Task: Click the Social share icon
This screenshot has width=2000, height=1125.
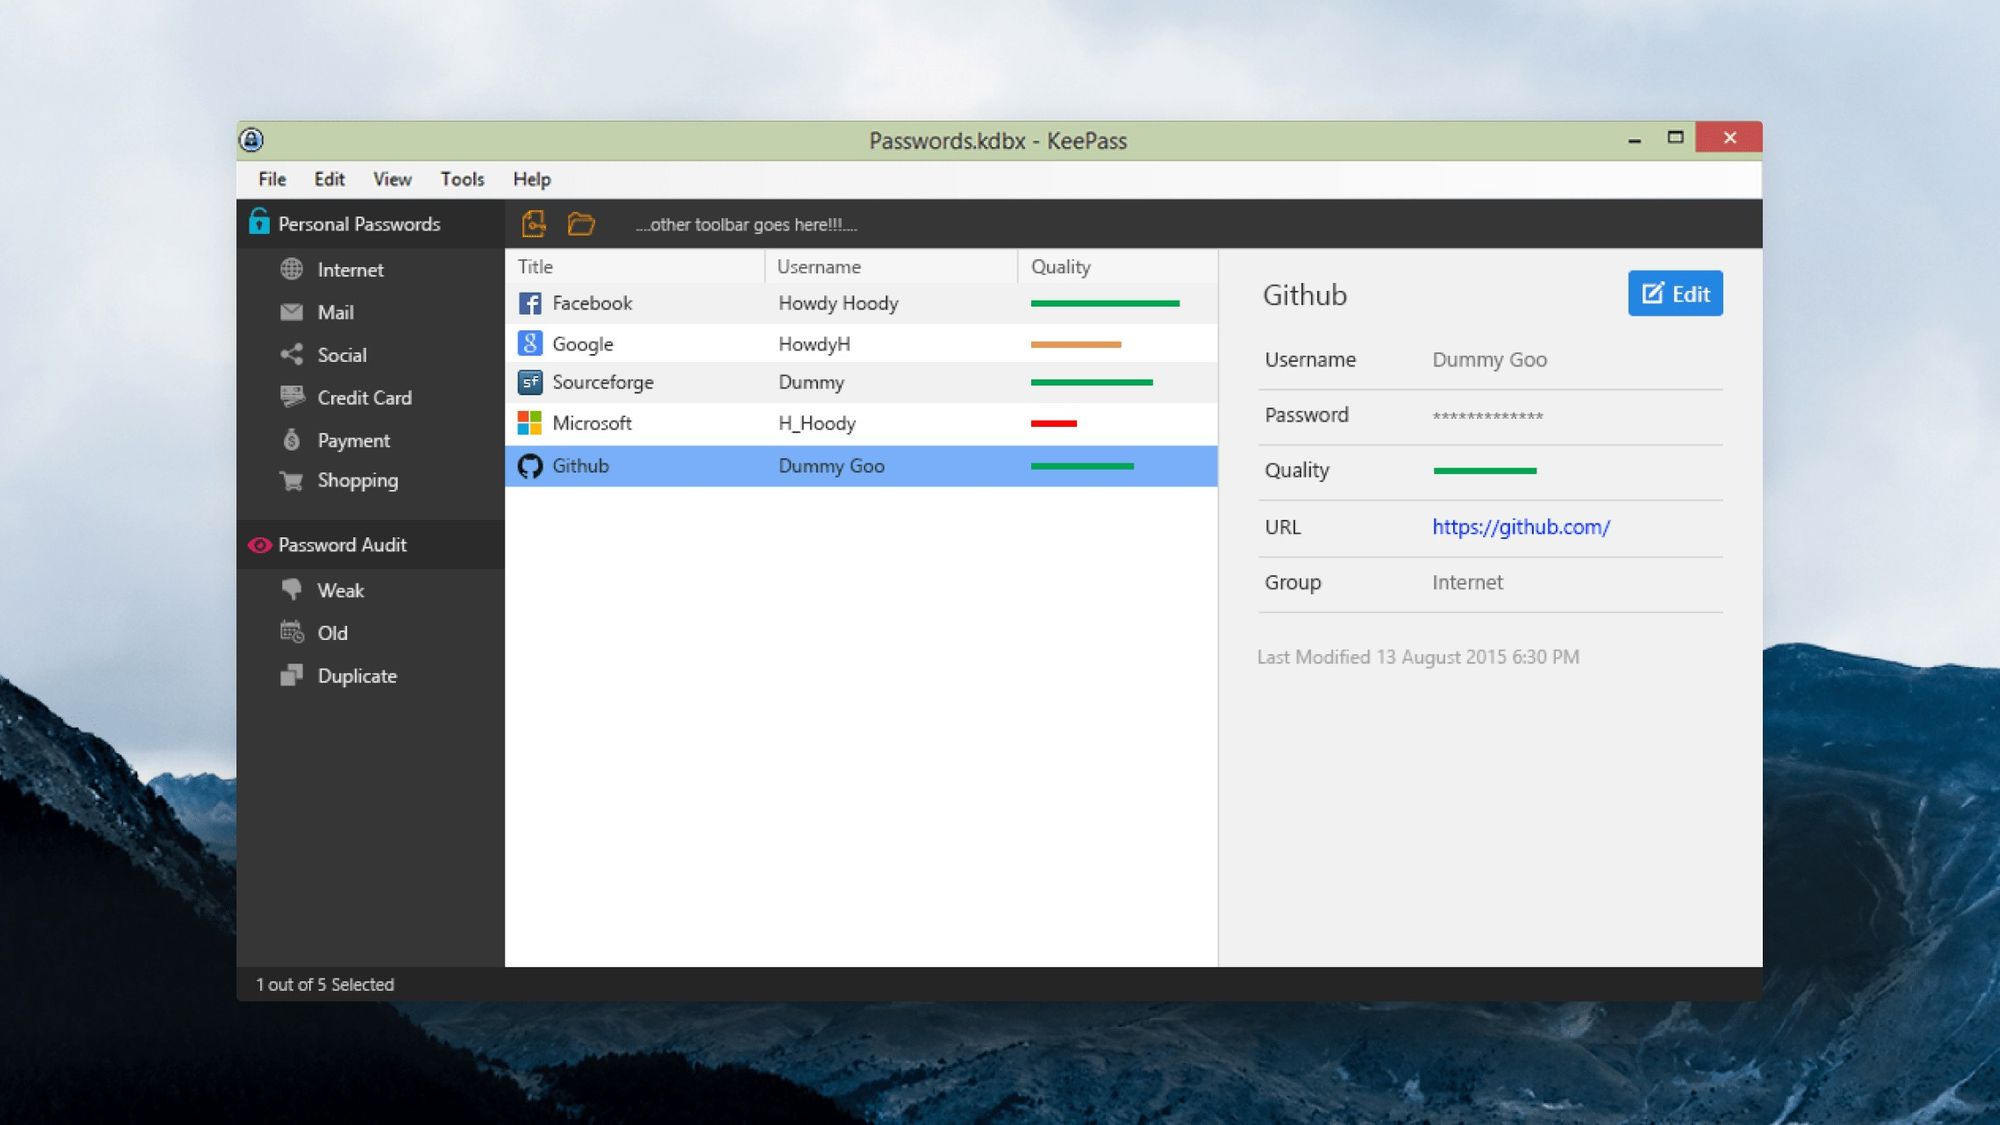Action: point(291,355)
